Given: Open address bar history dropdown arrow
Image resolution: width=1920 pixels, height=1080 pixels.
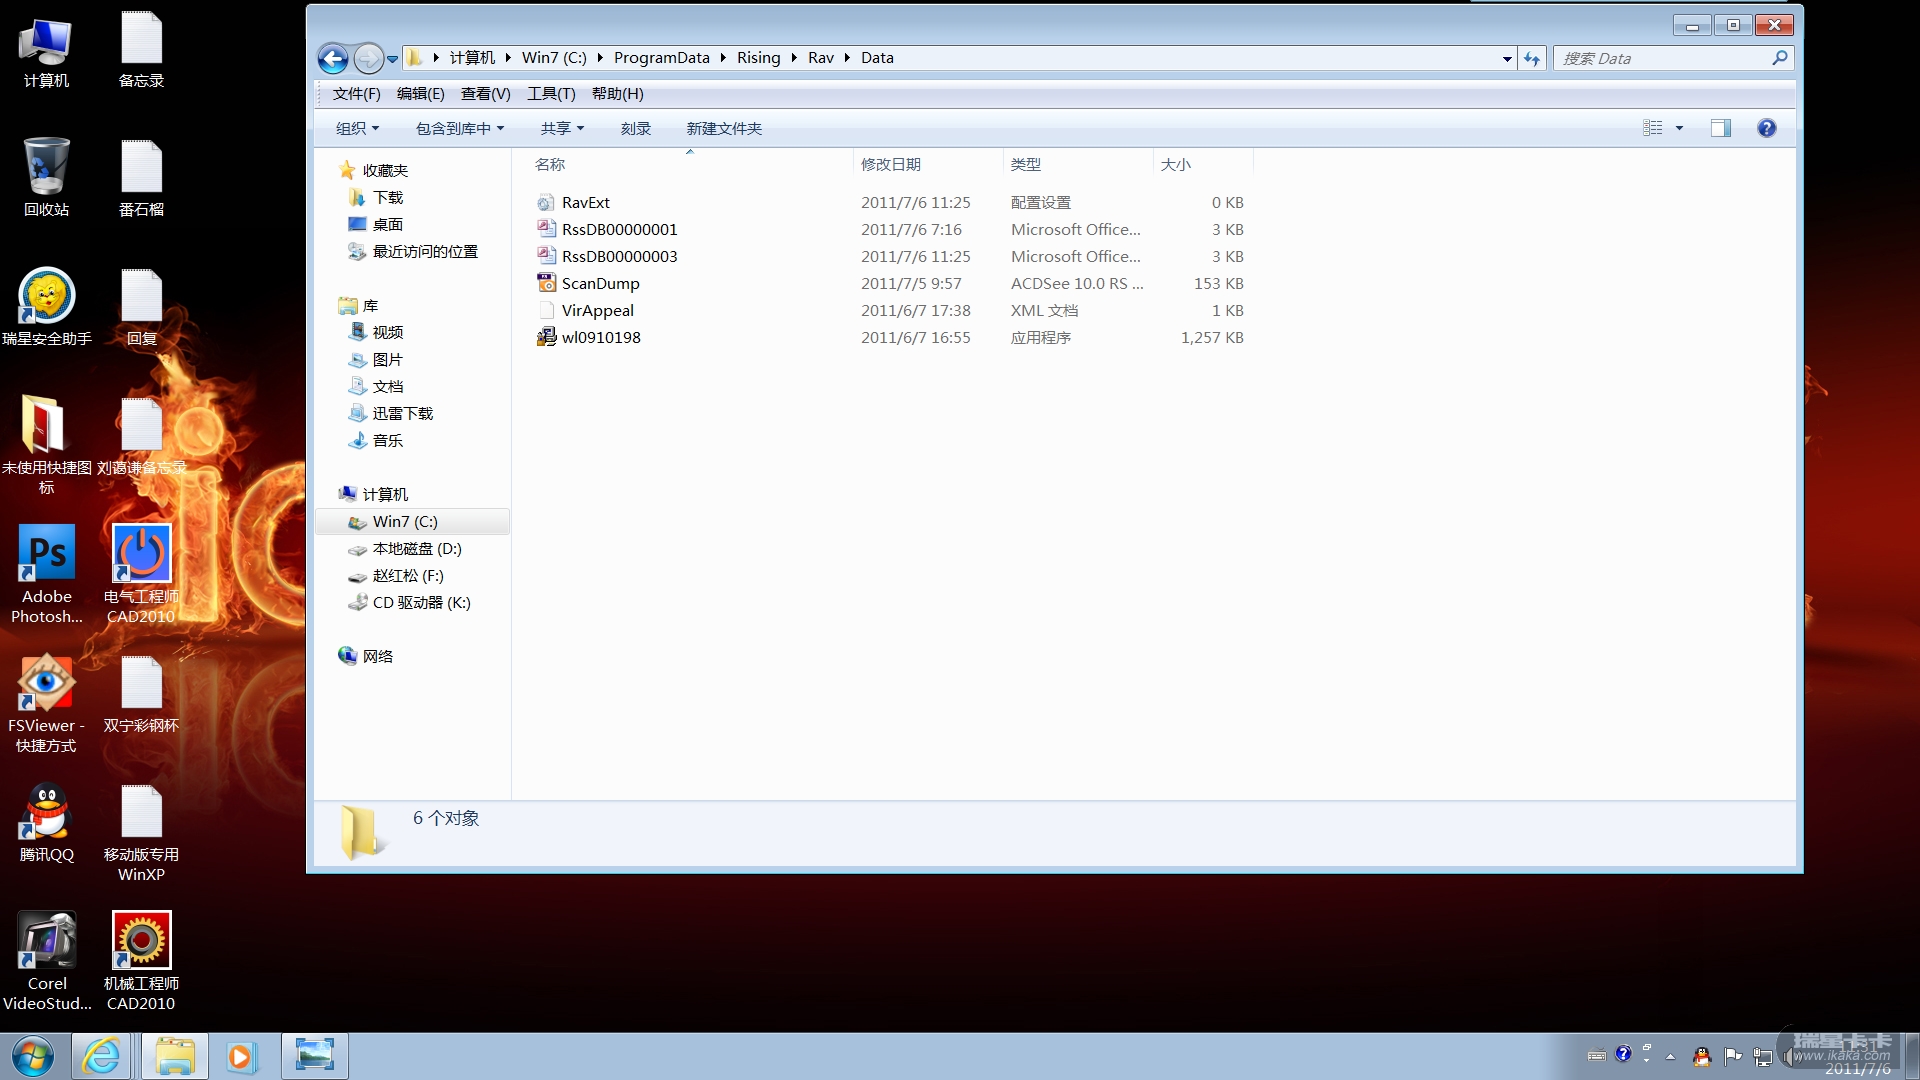Looking at the screenshot, I should 1507,59.
